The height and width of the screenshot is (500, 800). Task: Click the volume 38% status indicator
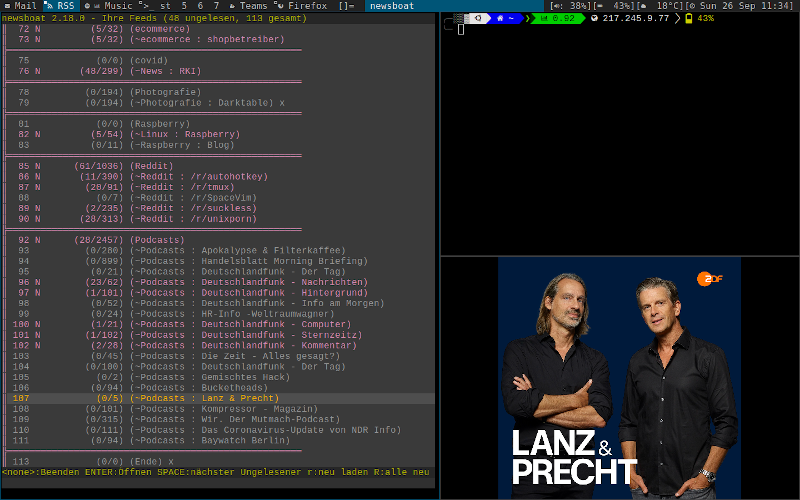(570, 6)
